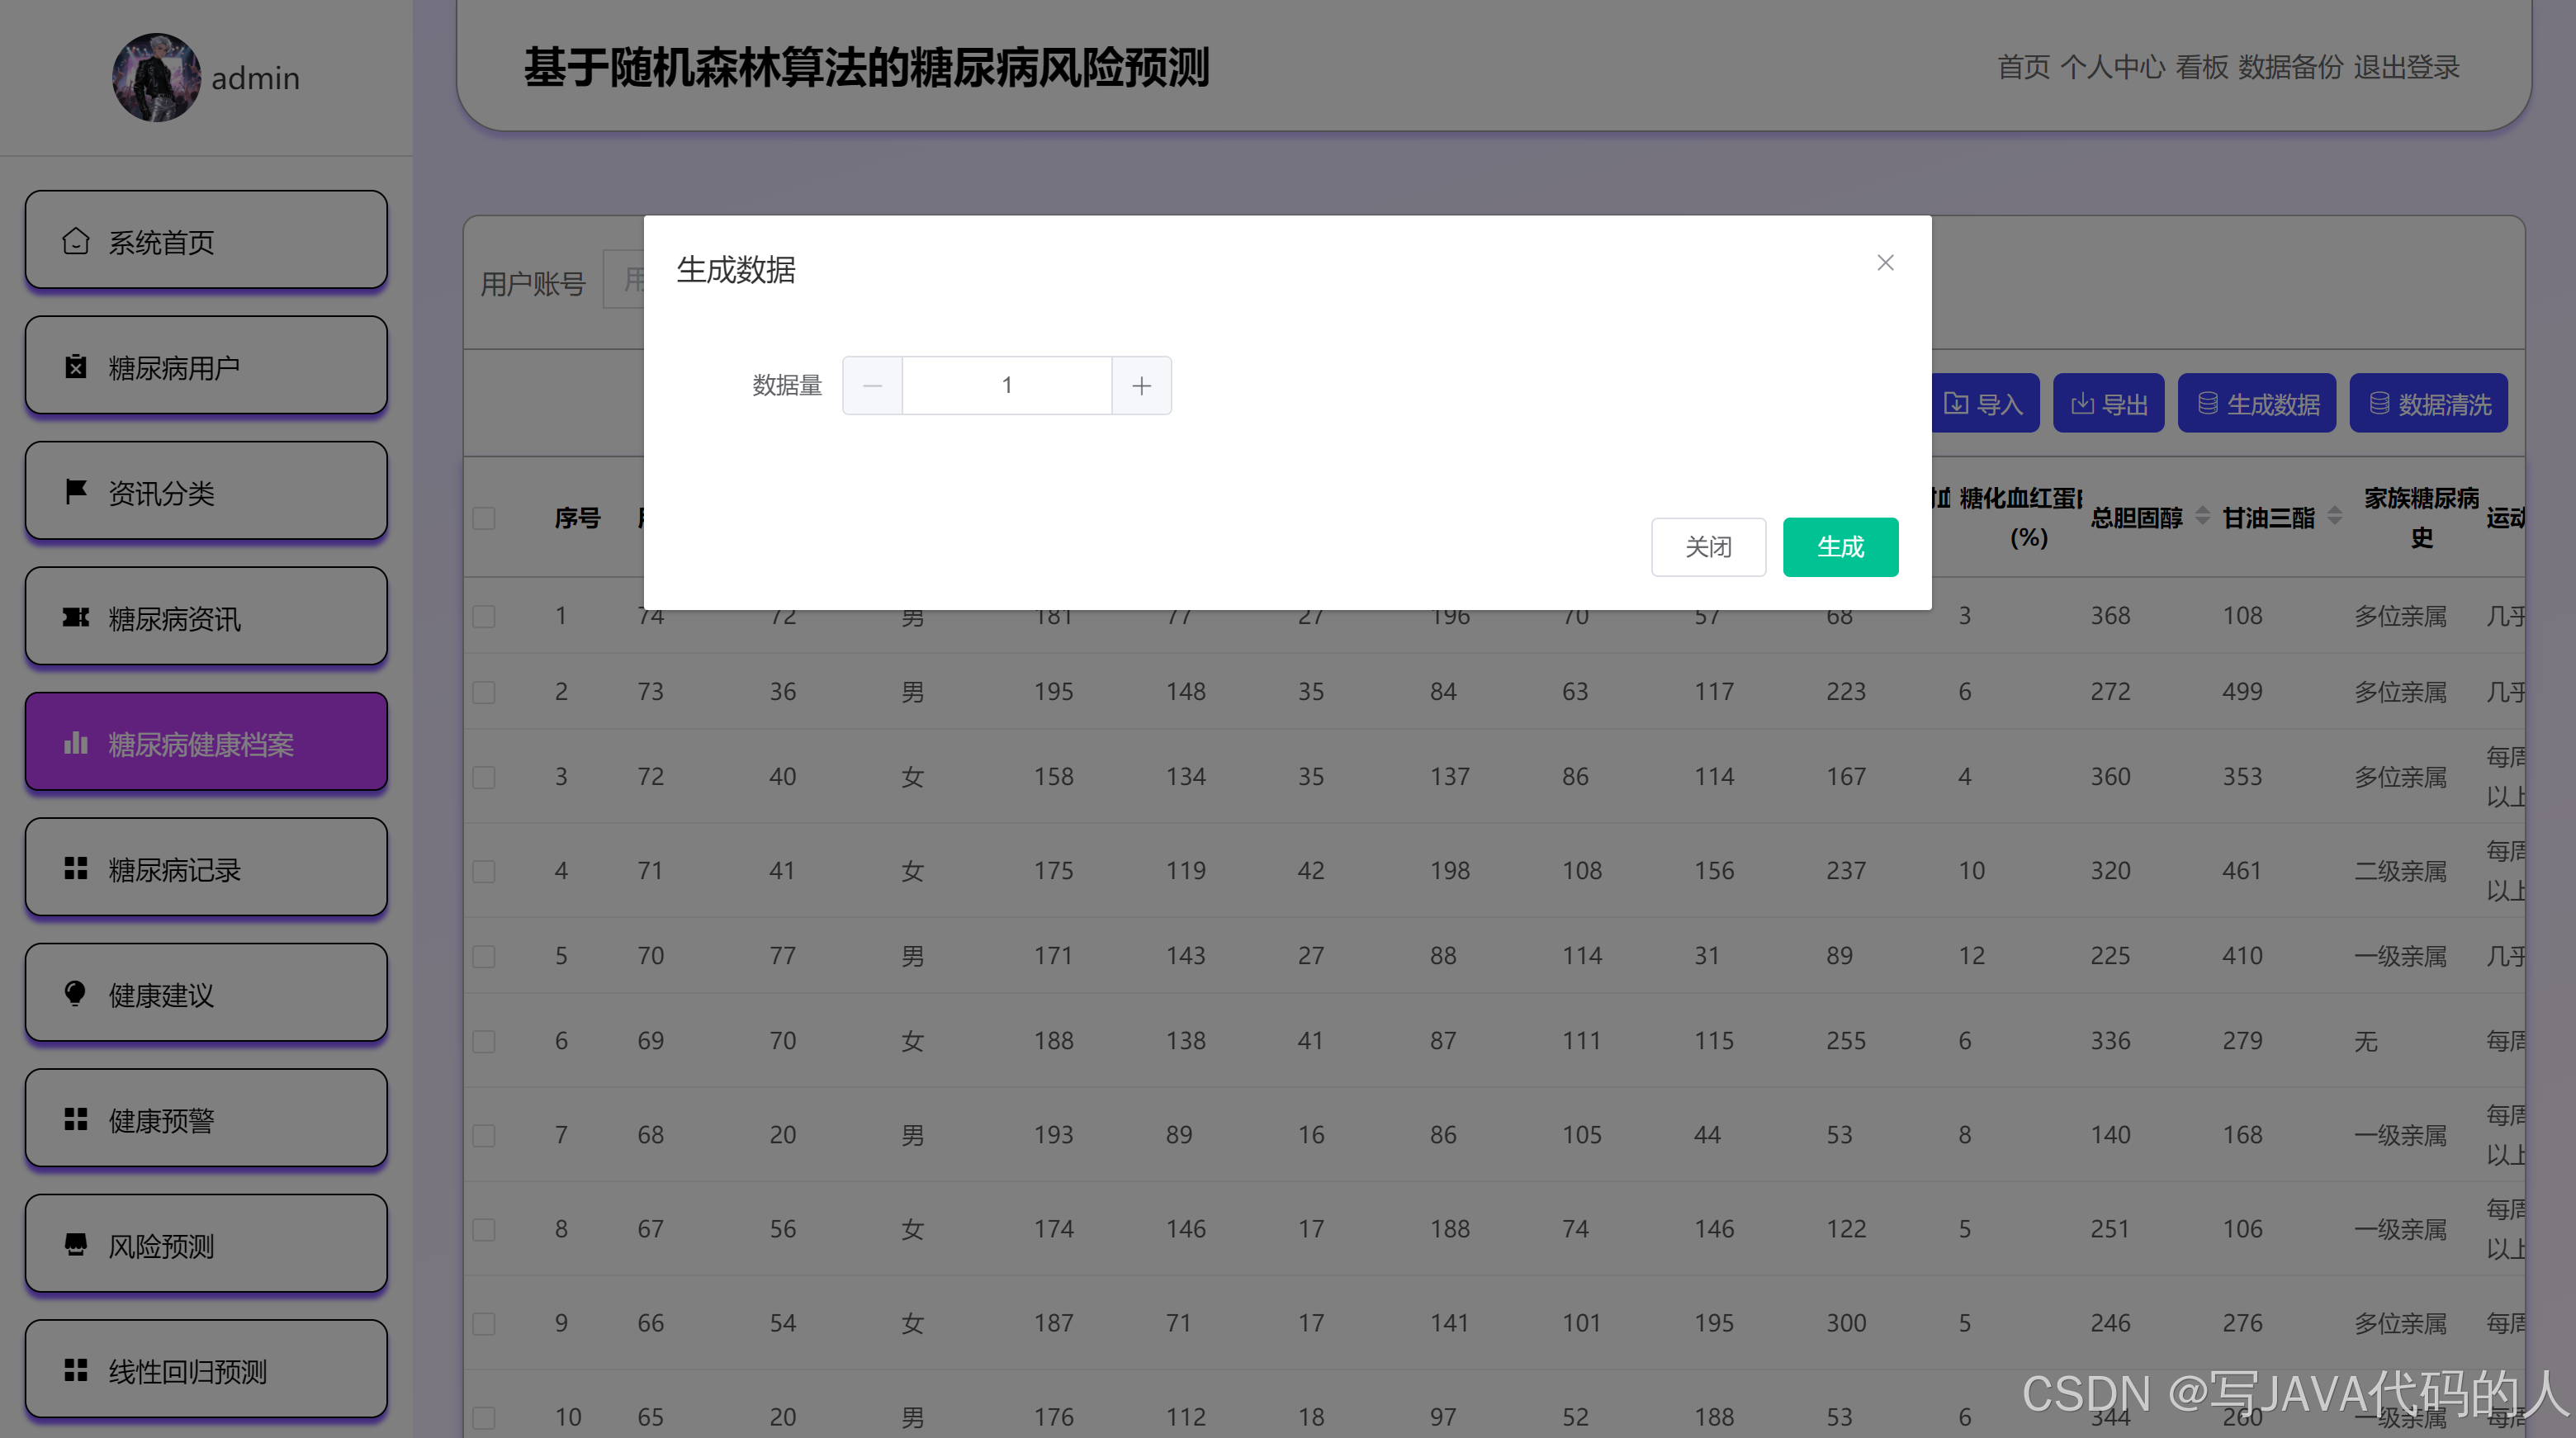Viewport: 2576px width, 1438px height.
Task: Decrease 数据量 with the minus button
Action: coord(872,385)
